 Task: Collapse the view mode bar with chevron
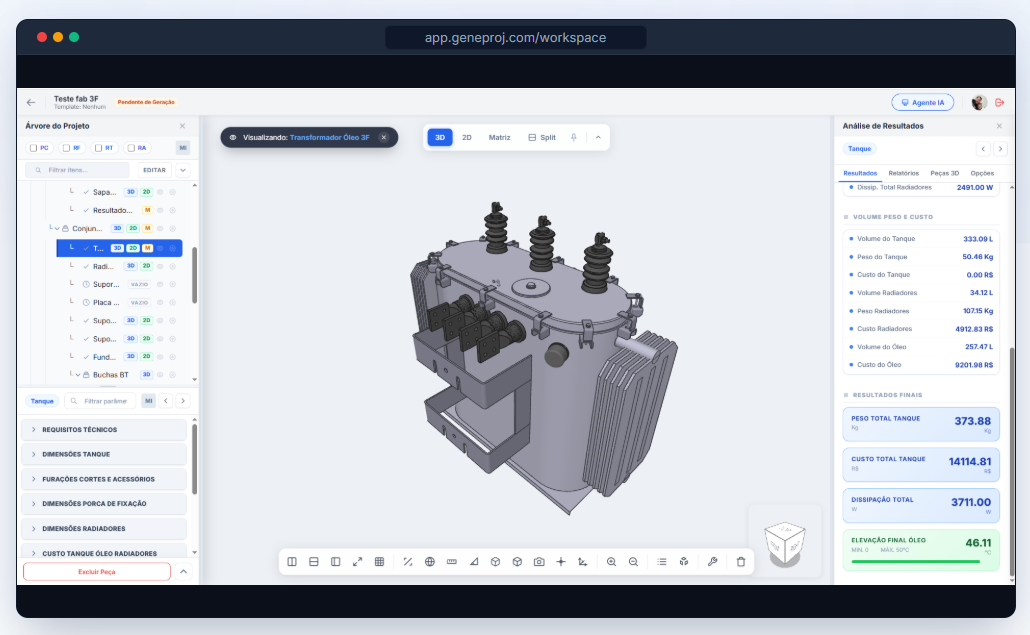598,137
